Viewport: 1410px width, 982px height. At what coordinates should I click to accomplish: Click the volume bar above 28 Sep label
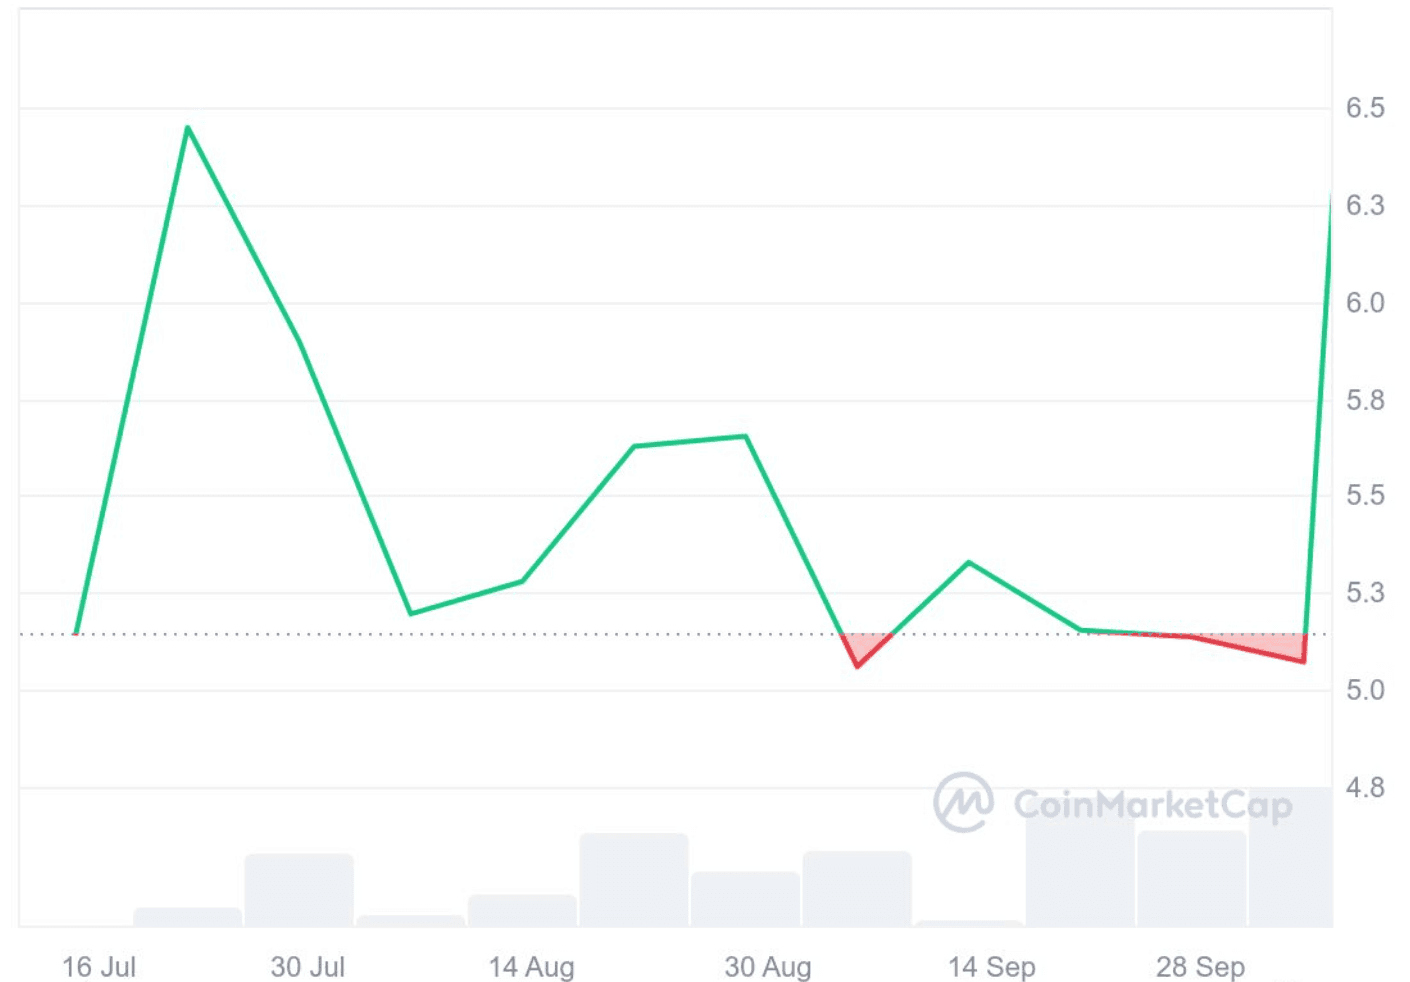click(x=1191, y=877)
